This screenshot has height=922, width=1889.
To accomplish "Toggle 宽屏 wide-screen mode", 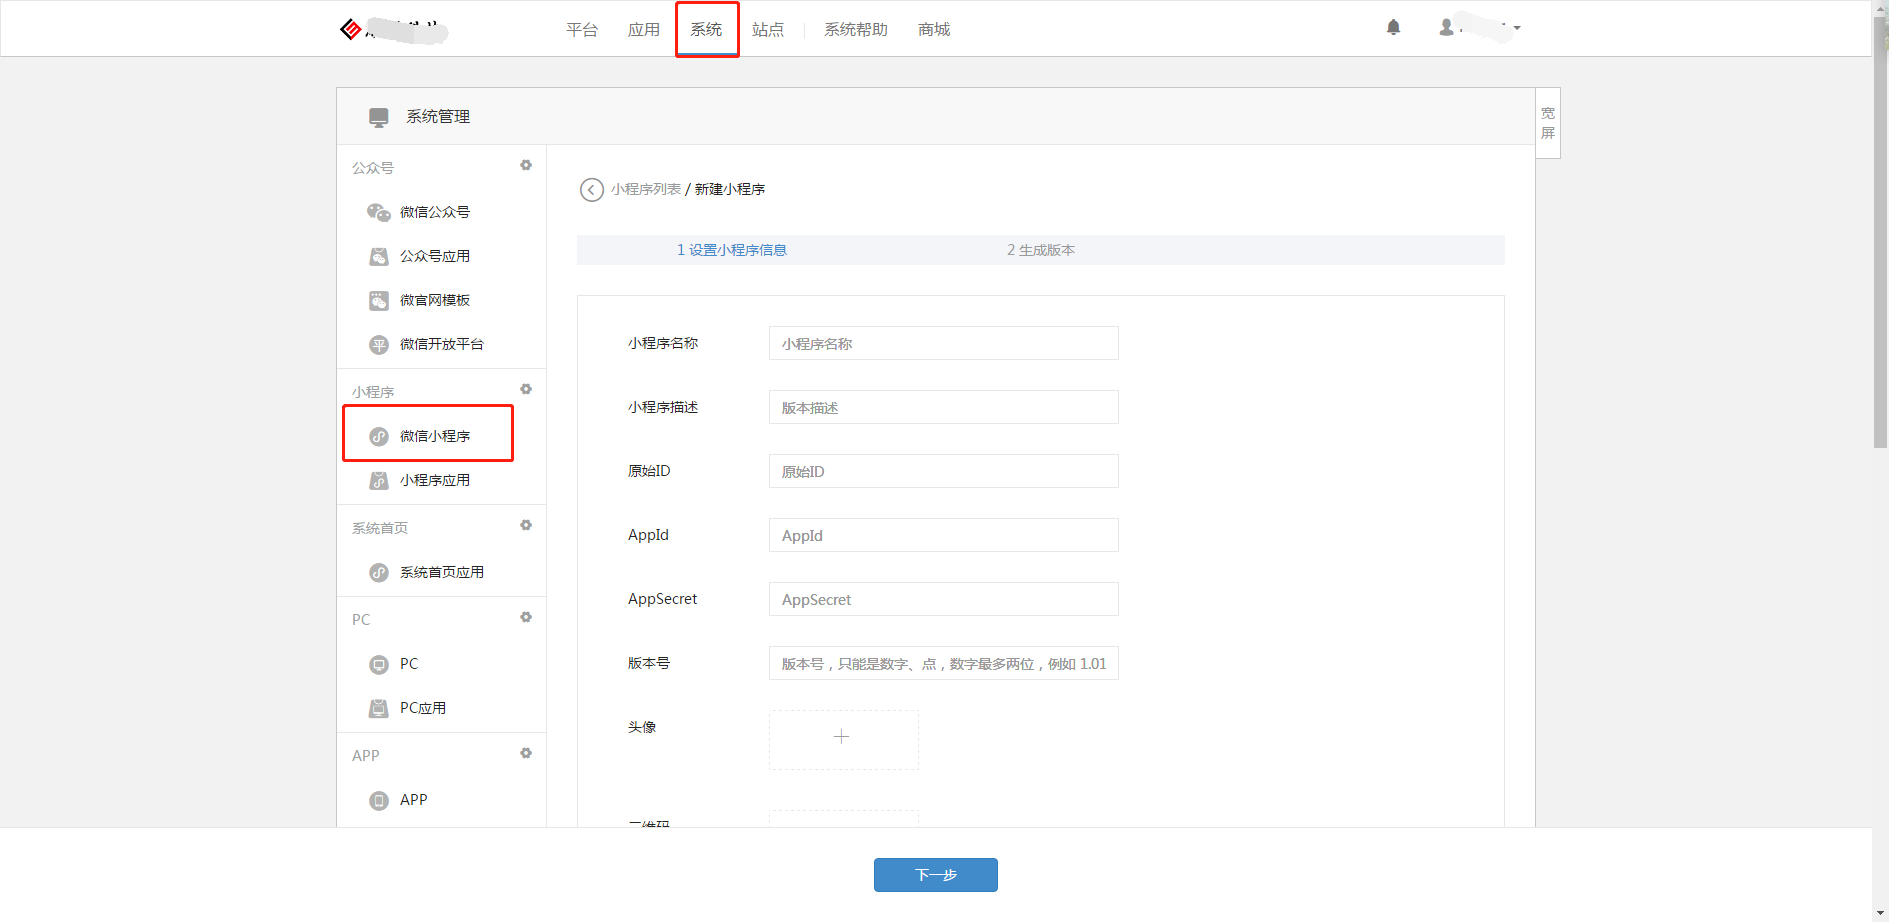I will click(x=1548, y=123).
